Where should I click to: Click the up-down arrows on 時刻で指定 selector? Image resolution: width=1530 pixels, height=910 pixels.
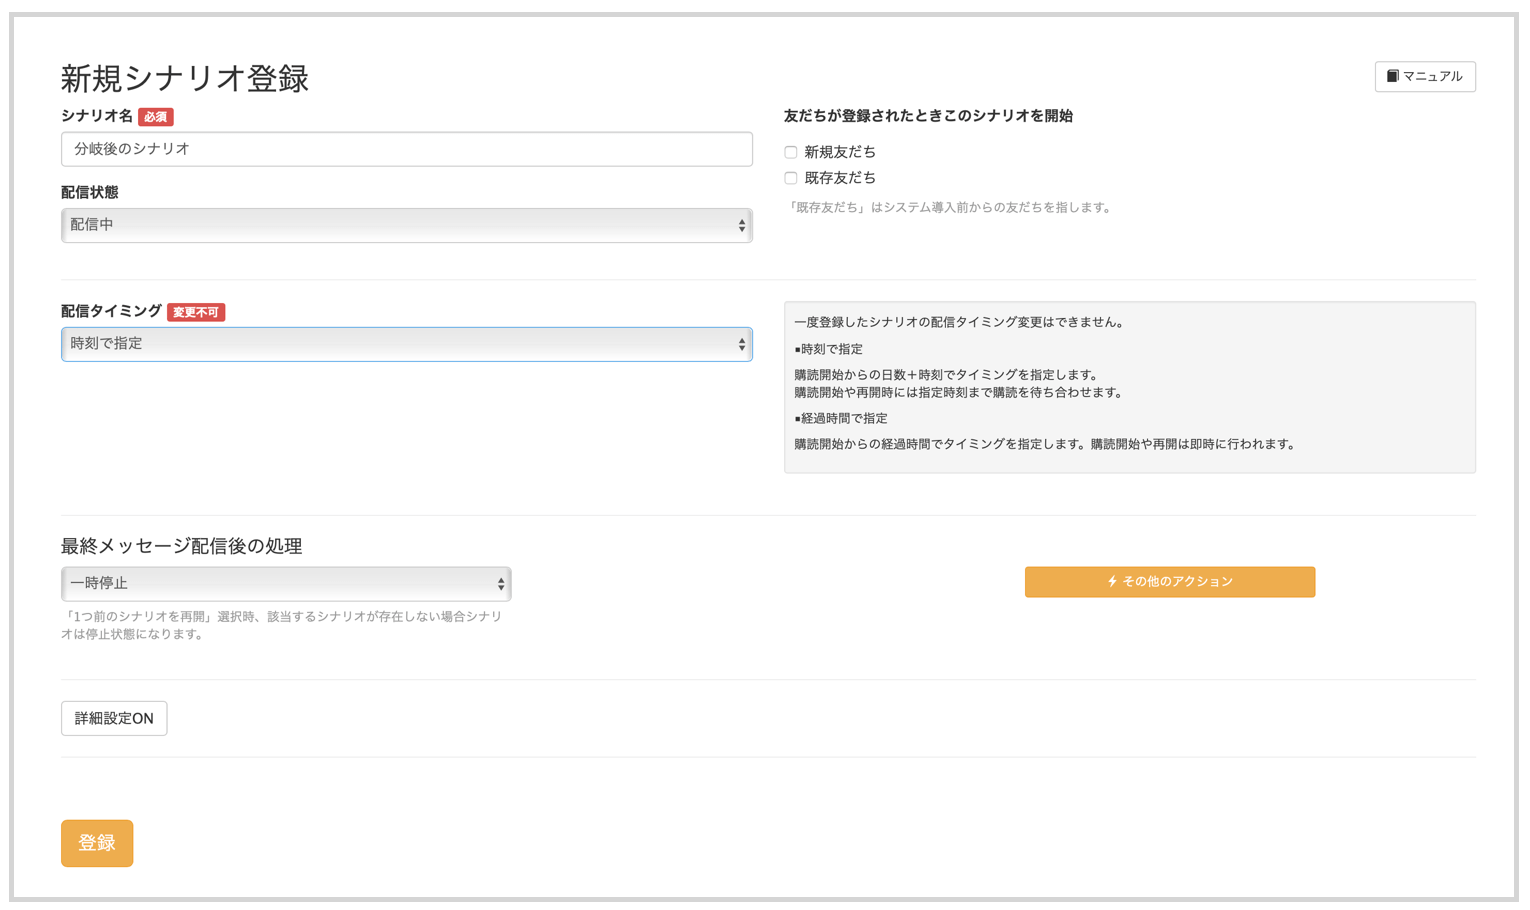(x=741, y=344)
